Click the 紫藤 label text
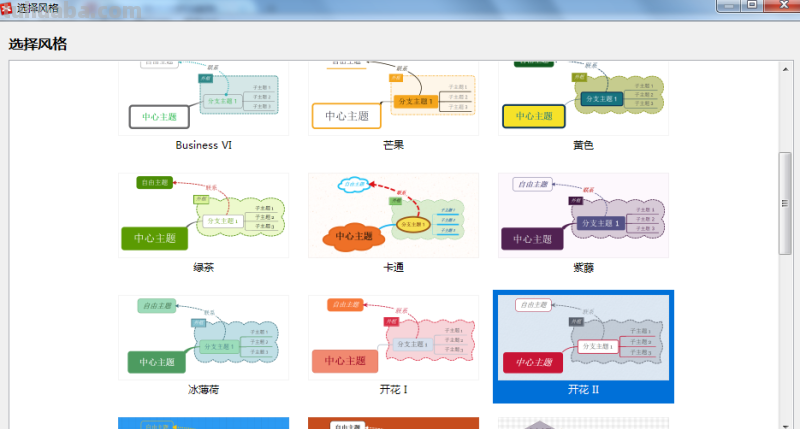 [583, 267]
